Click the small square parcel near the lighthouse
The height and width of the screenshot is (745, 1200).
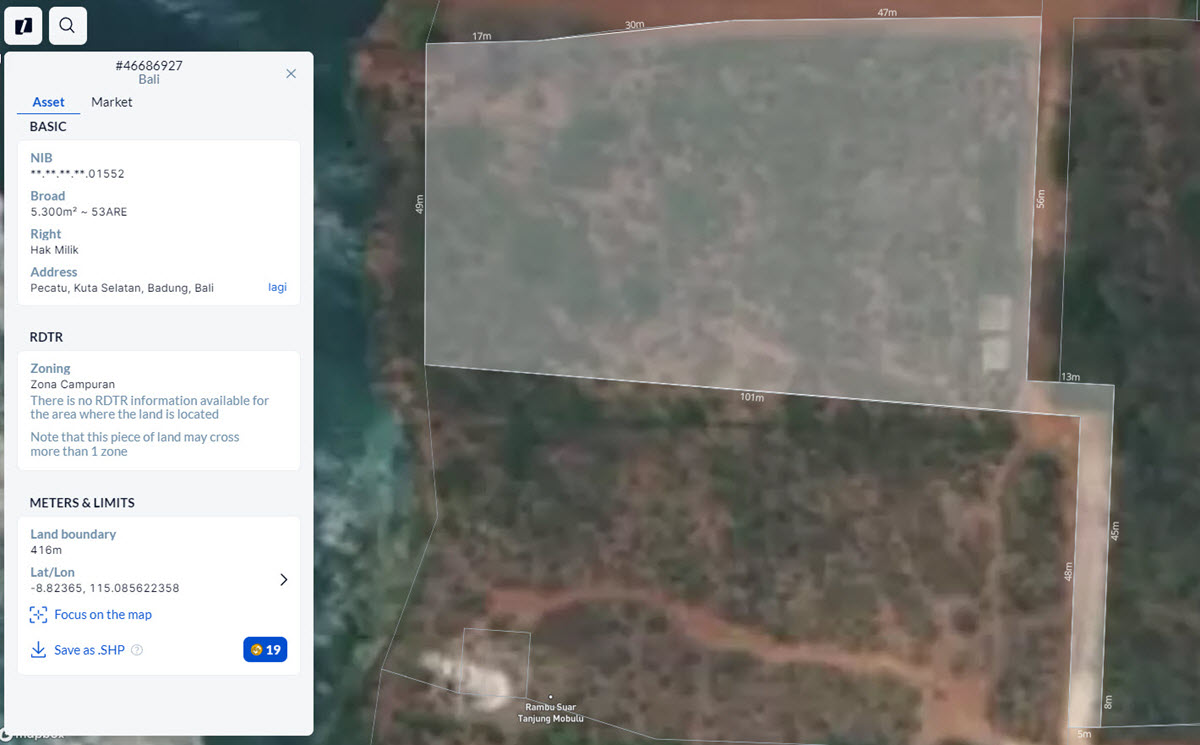point(495,660)
